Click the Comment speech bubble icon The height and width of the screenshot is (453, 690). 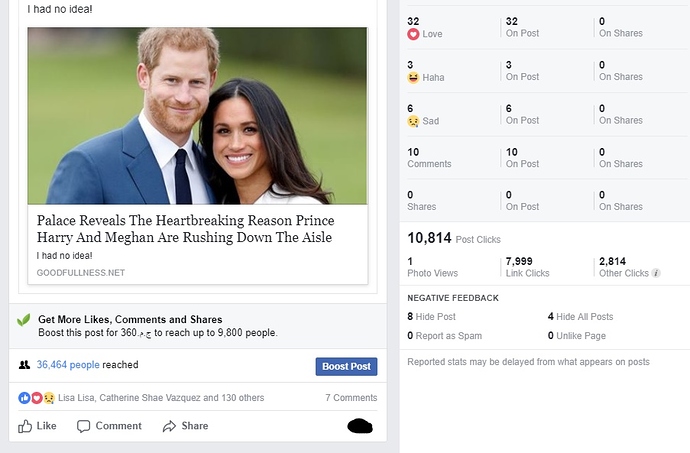point(83,426)
